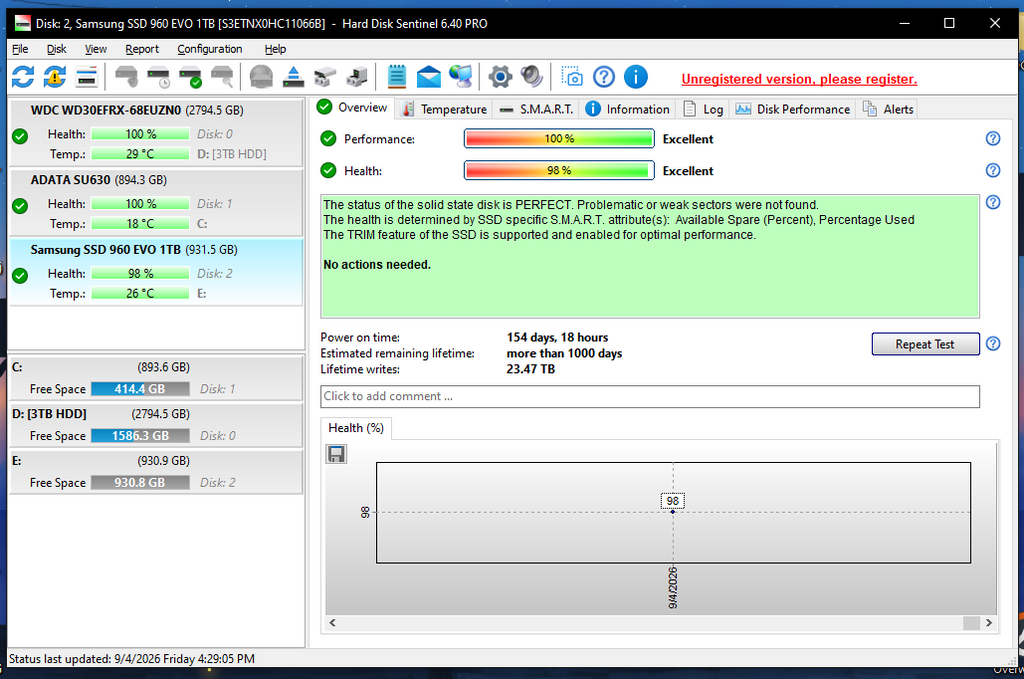This screenshot has height=679, width=1024.
Task: Click the WDC disk Temp 29 °C bar
Action: (x=140, y=154)
